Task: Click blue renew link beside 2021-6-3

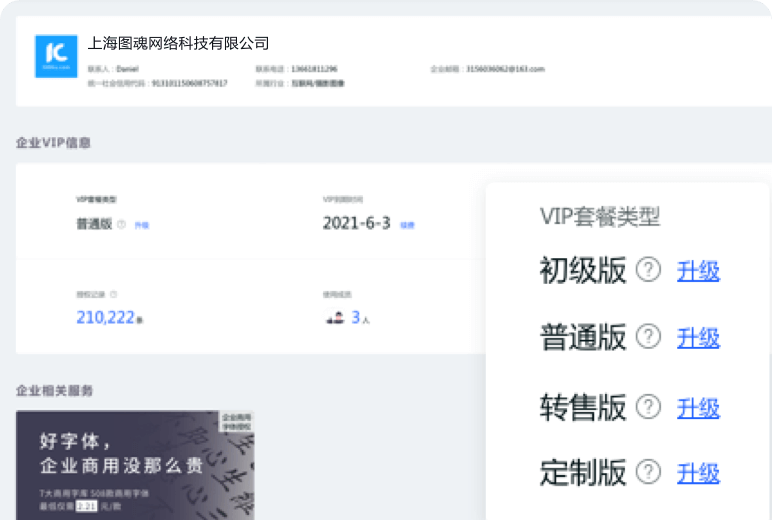Action: point(407,225)
